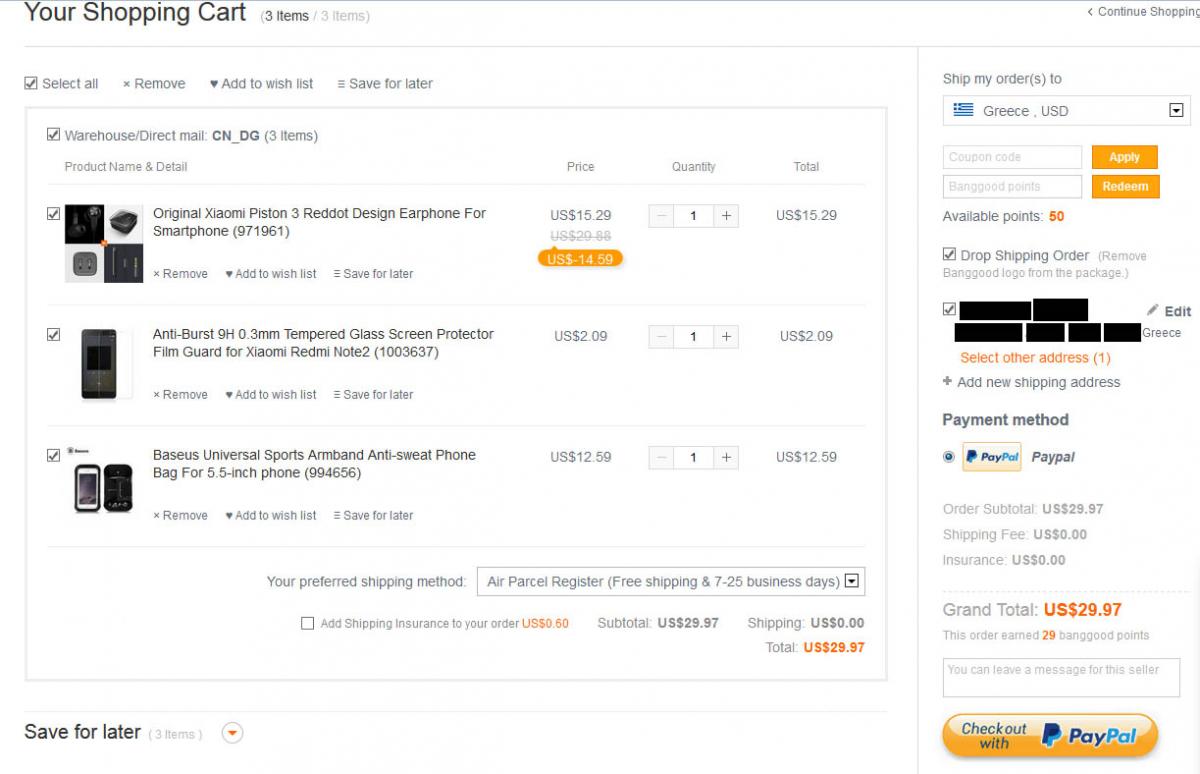The image size is (1200, 774).
Task: Click quantity field of Baseus Armband
Action: point(694,458)
